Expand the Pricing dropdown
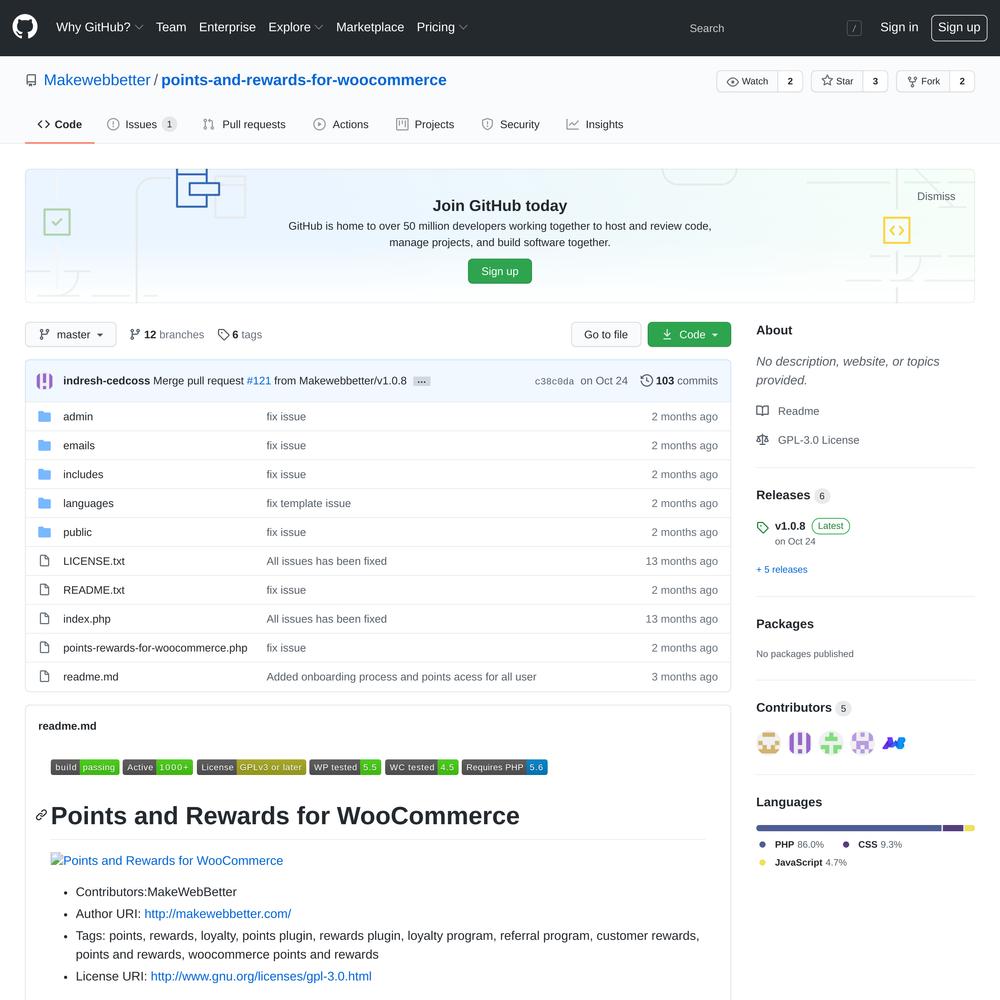1000x1000 pixels. tap(442, 27)
